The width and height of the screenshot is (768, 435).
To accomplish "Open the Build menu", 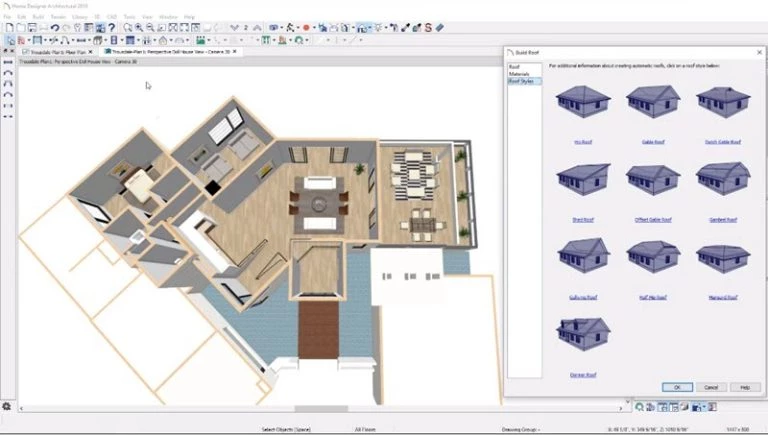I will click(x=38, y=17).
